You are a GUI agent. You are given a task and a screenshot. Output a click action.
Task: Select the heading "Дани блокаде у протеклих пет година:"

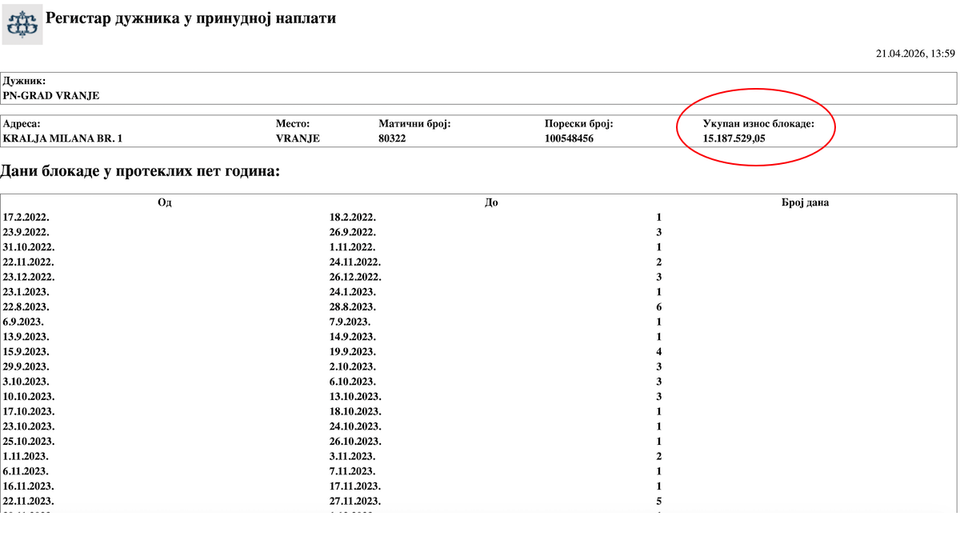coord(140,171)
